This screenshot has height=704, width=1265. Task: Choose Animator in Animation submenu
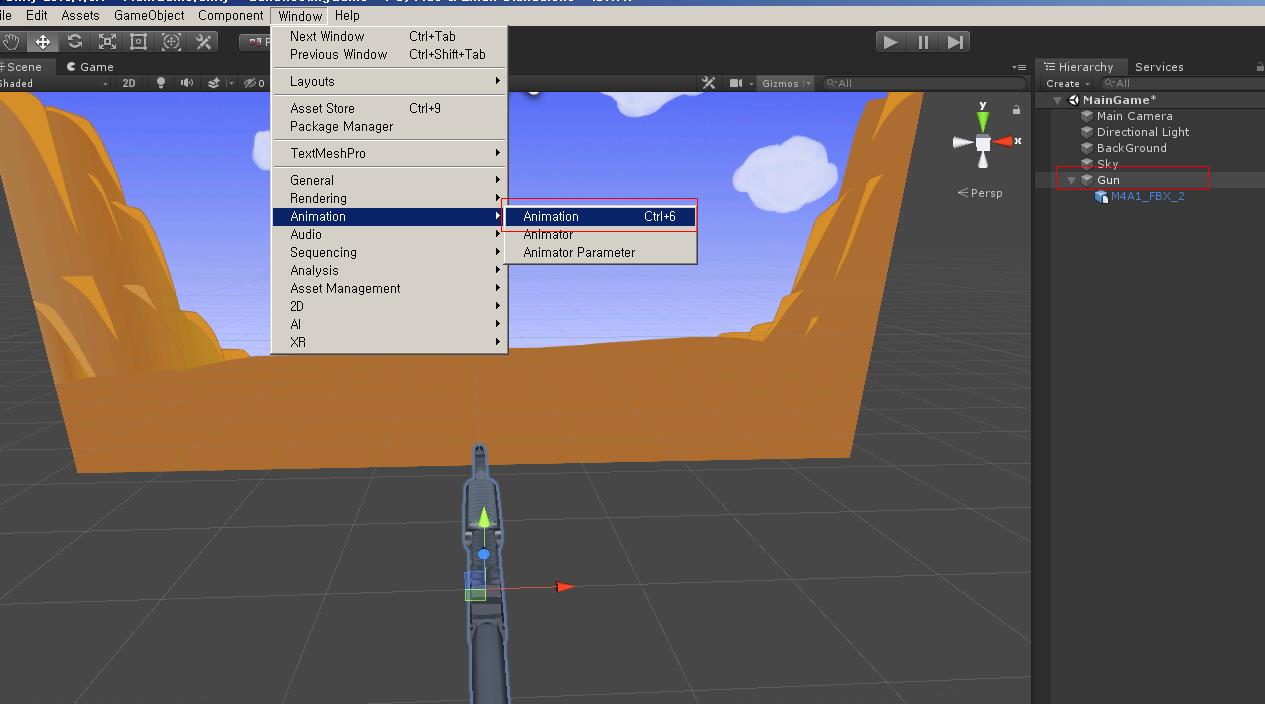tap(599, 234)
